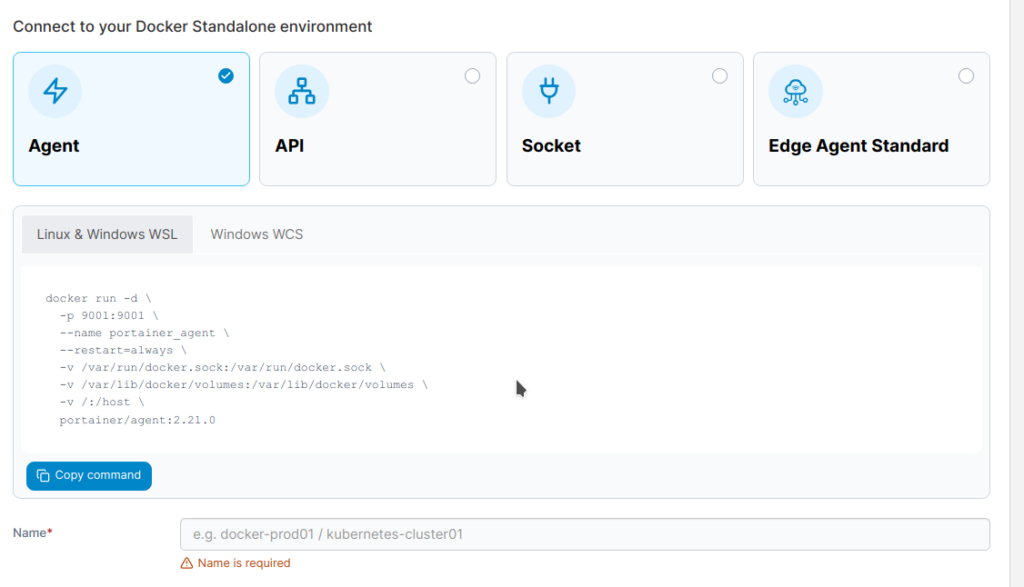Click the copy icon in Copy command button
The height and width of the screenshot is (587, 1024).
(43, 476)
